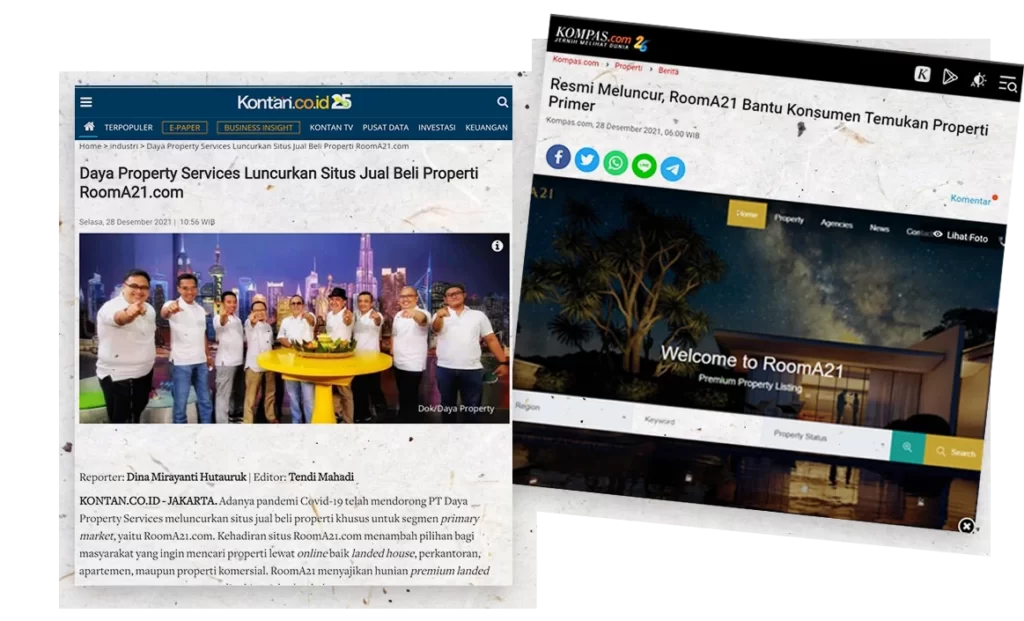The height and width of the screenshot is (621, 1024).
Task: Click the Kompas K account icon
Action: [x=922, y=74]
